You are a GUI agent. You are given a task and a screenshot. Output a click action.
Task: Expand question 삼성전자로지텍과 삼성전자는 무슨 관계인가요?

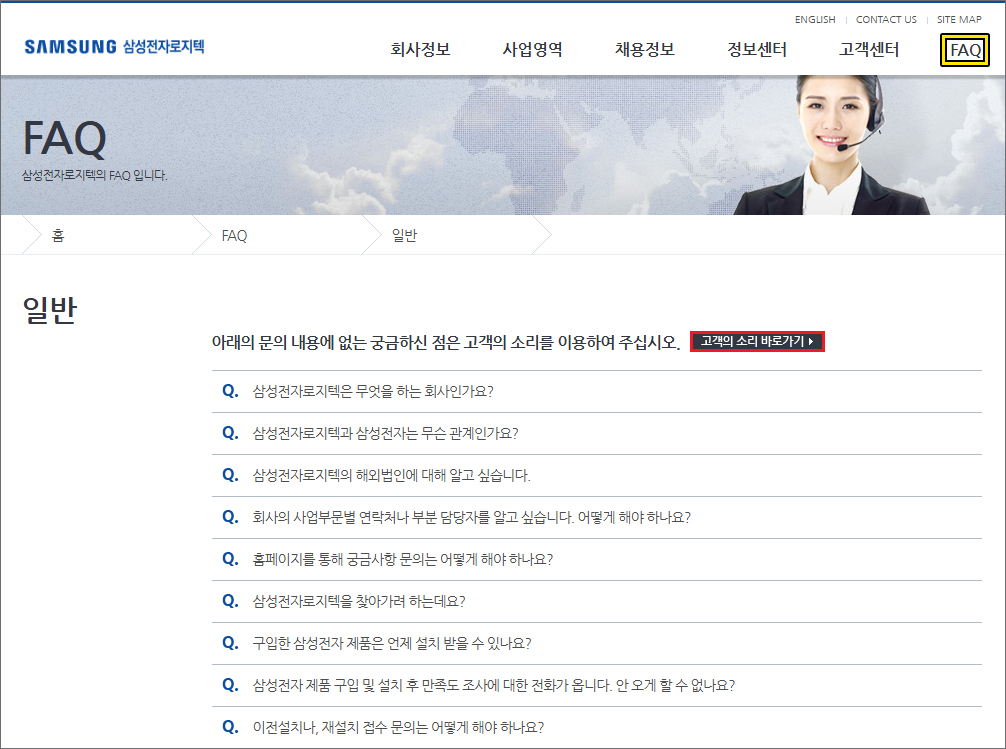pos(597,433)
